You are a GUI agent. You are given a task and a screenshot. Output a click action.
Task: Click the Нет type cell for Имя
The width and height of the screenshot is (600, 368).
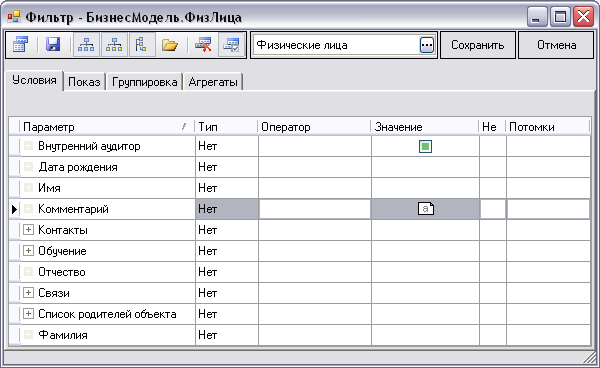tap(227, 188)
